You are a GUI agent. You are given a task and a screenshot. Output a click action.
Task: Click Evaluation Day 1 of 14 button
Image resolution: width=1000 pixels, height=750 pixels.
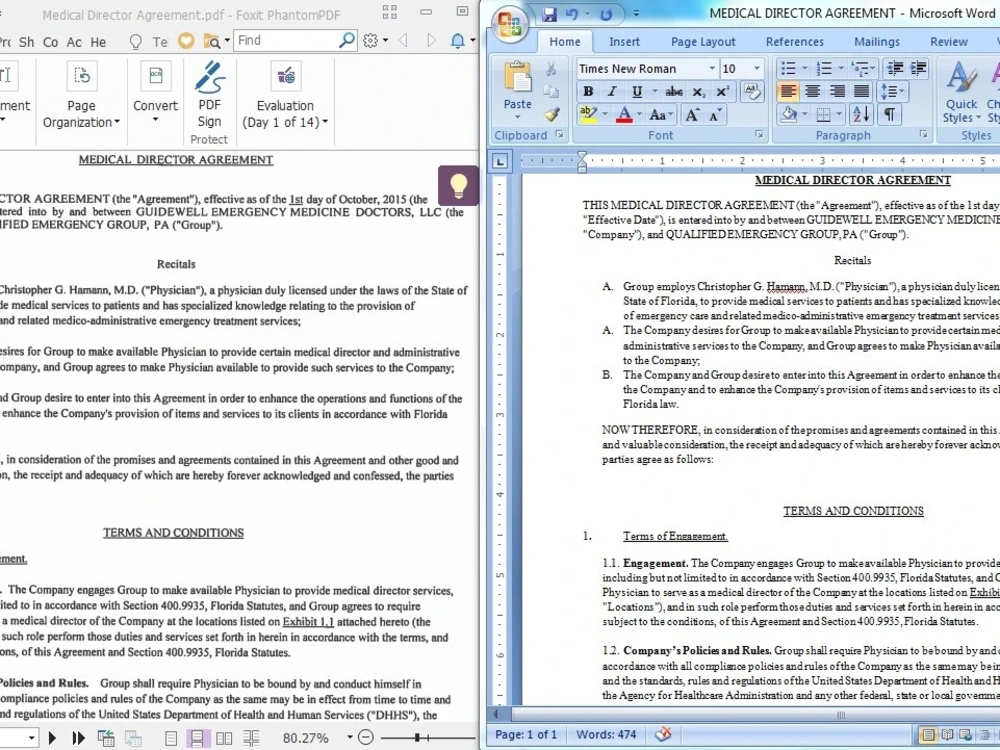point(285,94)
